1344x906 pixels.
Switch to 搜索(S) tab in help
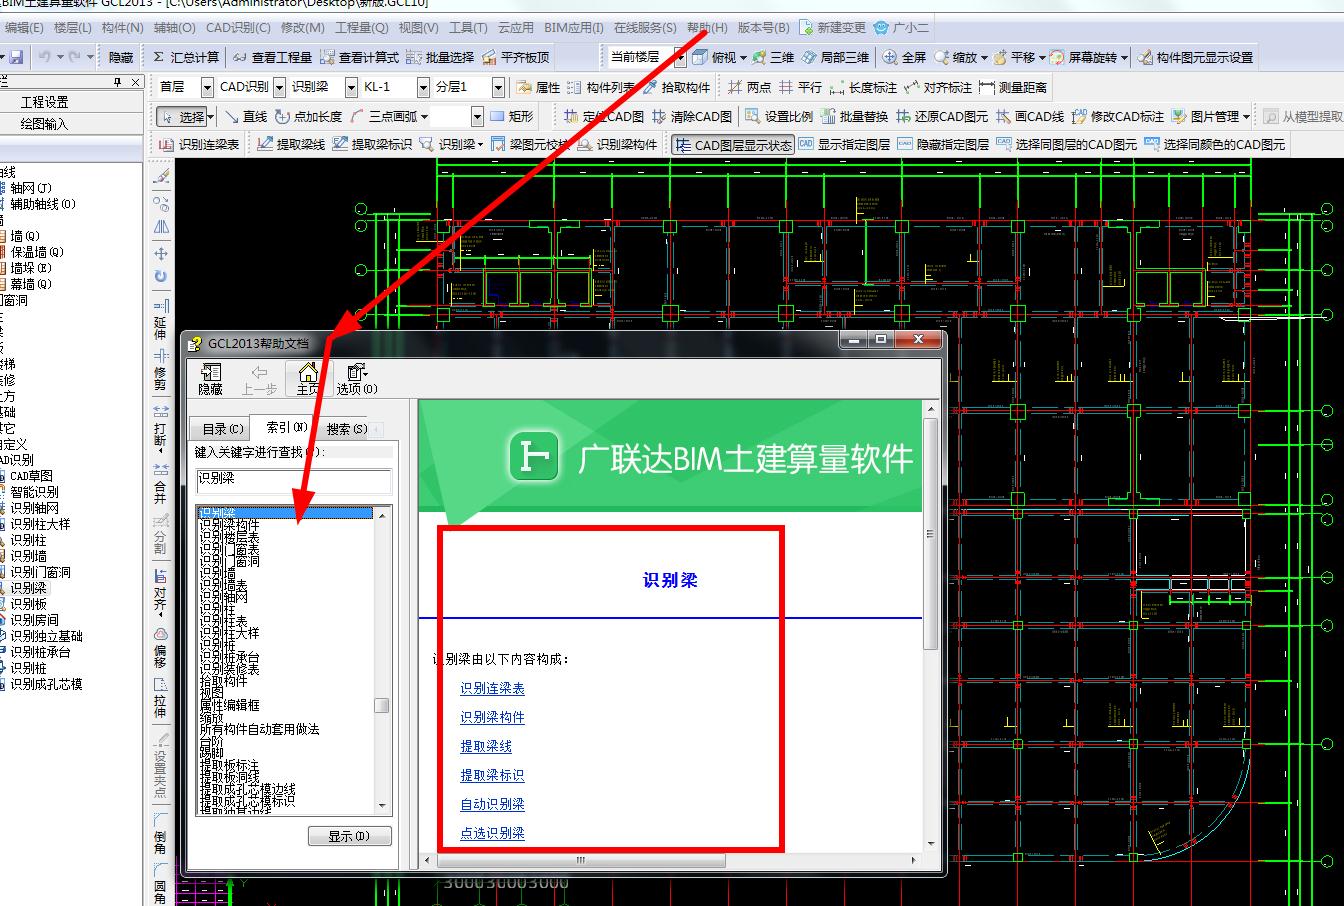(346, 428)
